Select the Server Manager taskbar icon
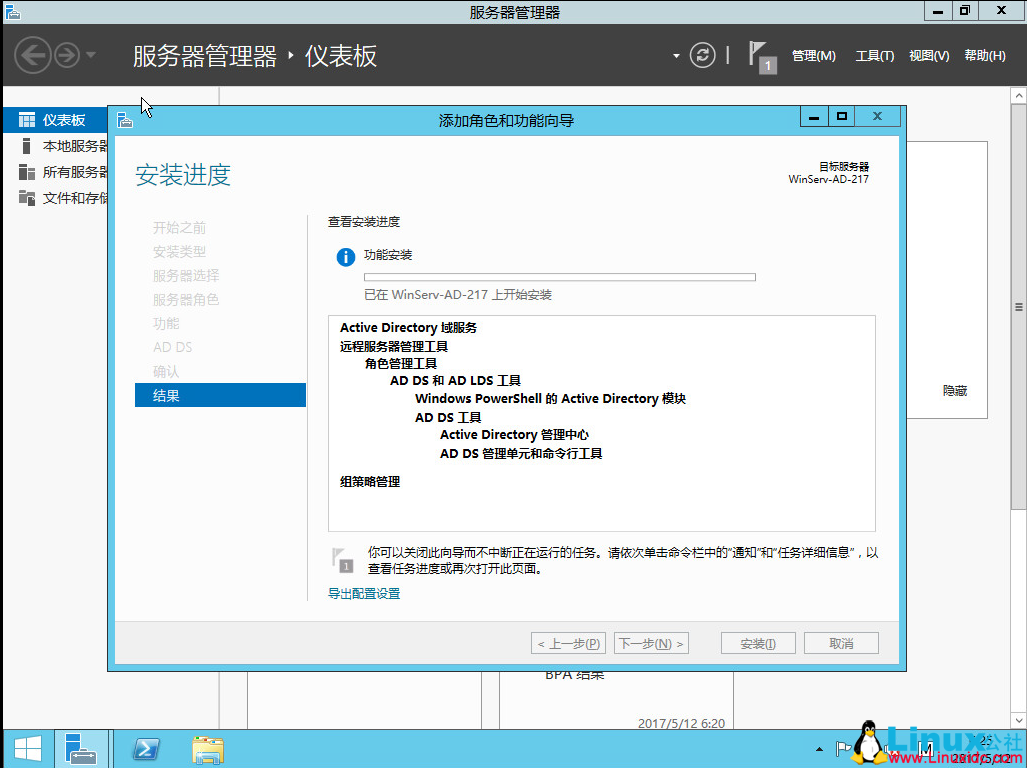The image size is (1027, 768). click(81, 748)
